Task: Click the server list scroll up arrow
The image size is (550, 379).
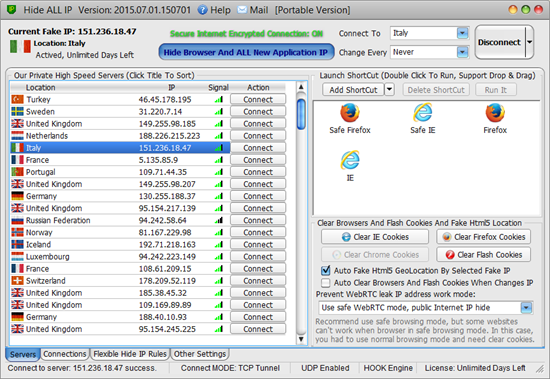Action: pos(301,87)
